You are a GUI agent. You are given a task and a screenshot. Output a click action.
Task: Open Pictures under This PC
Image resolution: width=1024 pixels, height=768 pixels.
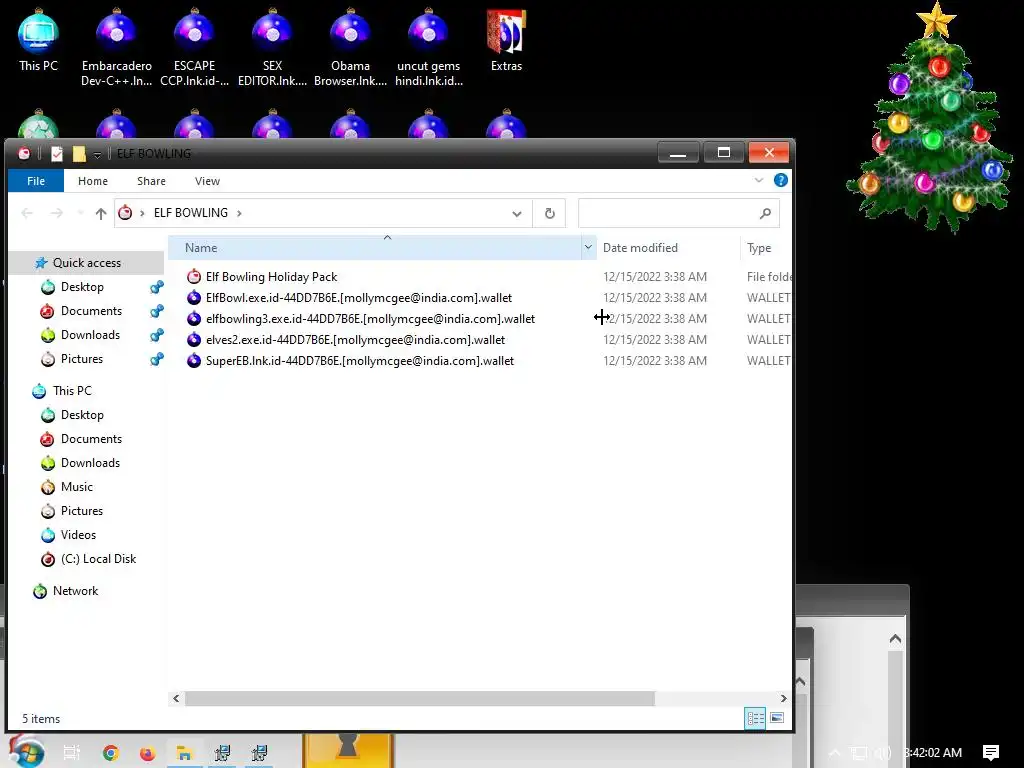click(x=82, y=511)
